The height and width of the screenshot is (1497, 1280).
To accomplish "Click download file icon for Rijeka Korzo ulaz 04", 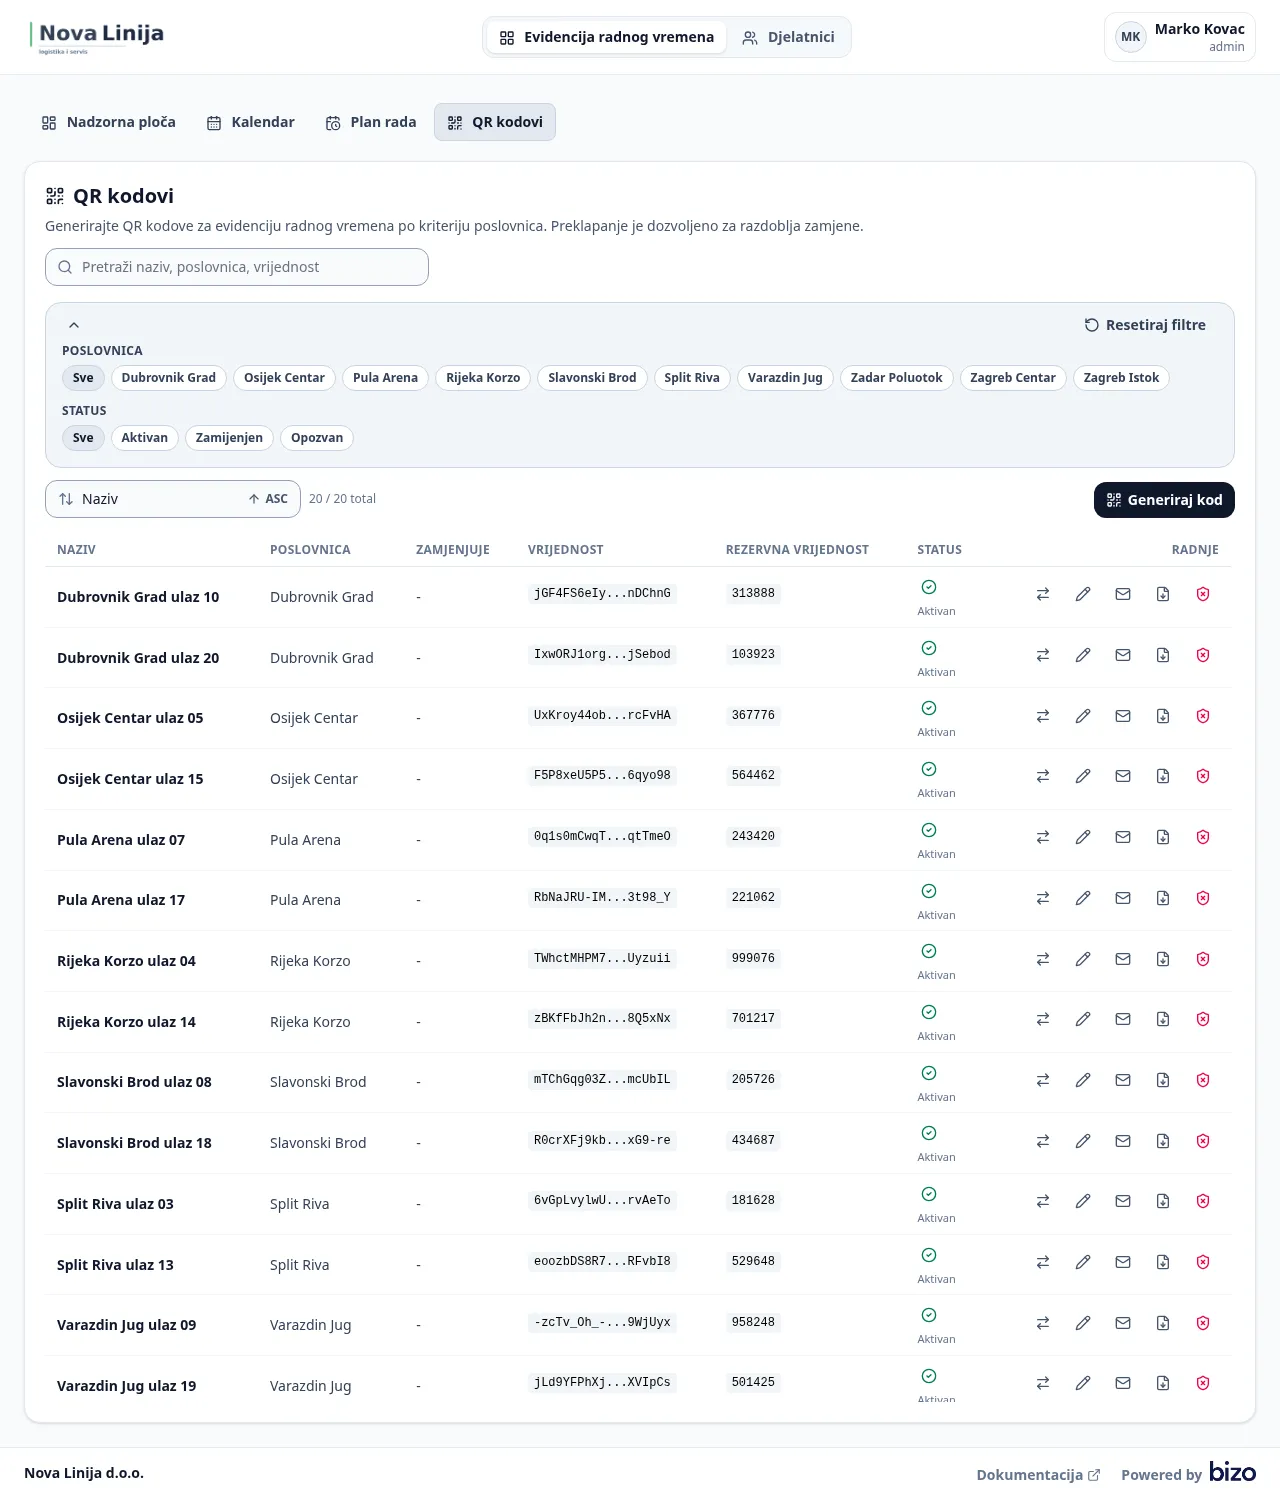I will coord(1163,959).
